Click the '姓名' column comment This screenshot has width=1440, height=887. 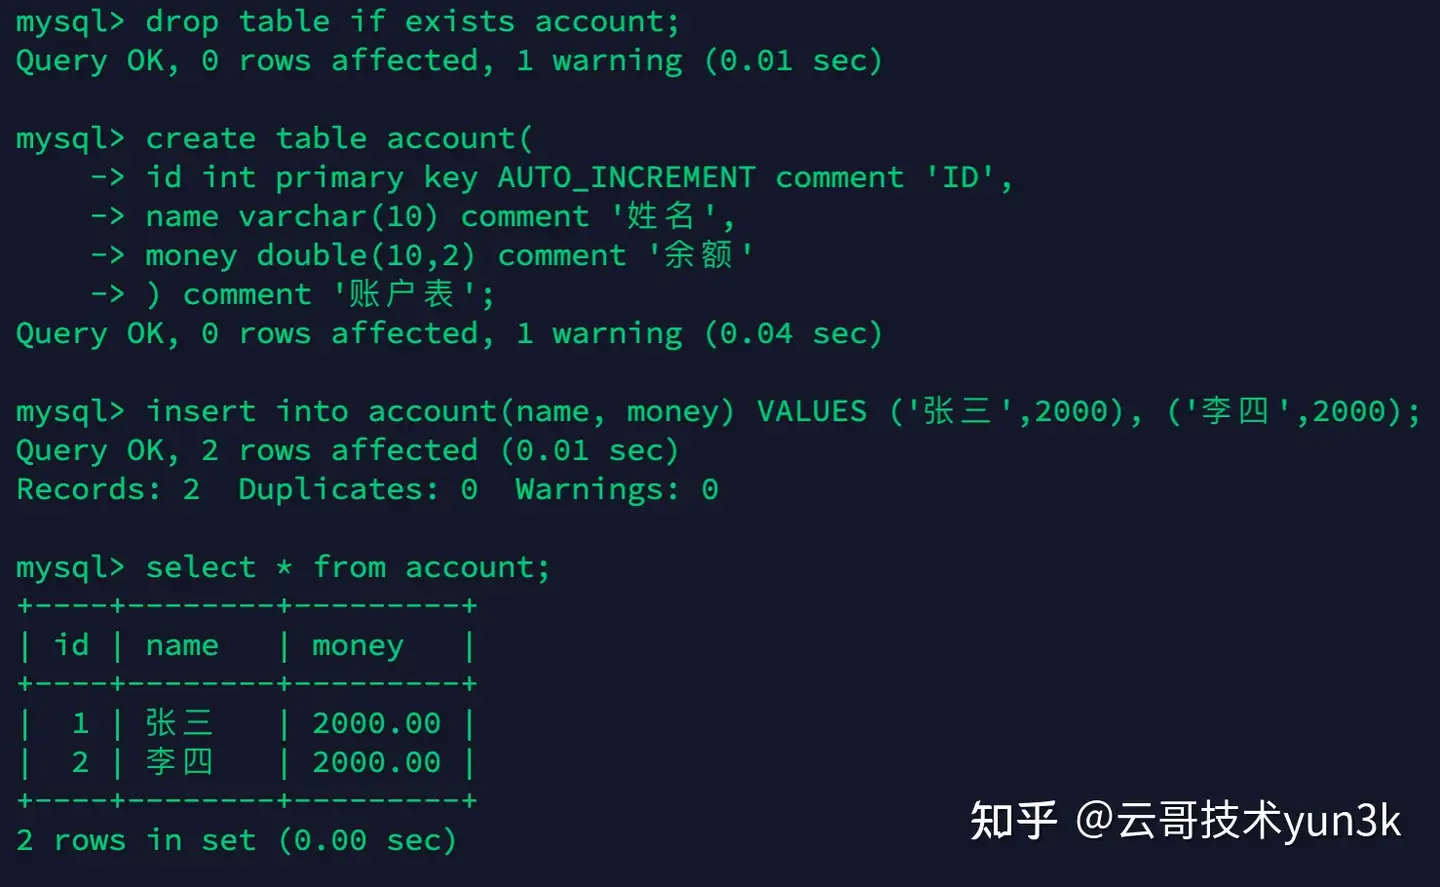click(x=660, y=216)
